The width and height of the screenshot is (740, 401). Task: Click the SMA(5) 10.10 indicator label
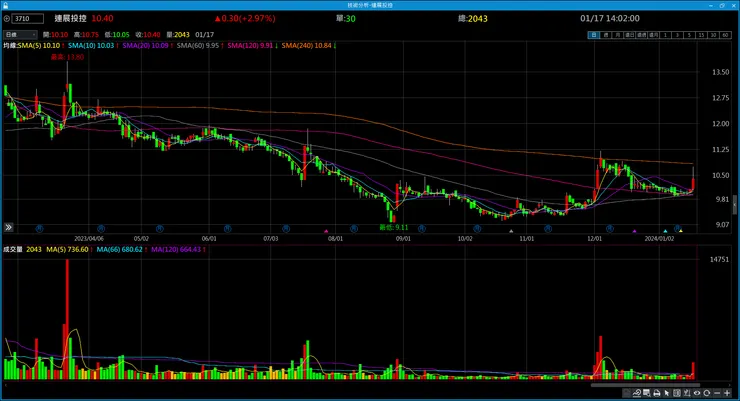pos(41,46)
